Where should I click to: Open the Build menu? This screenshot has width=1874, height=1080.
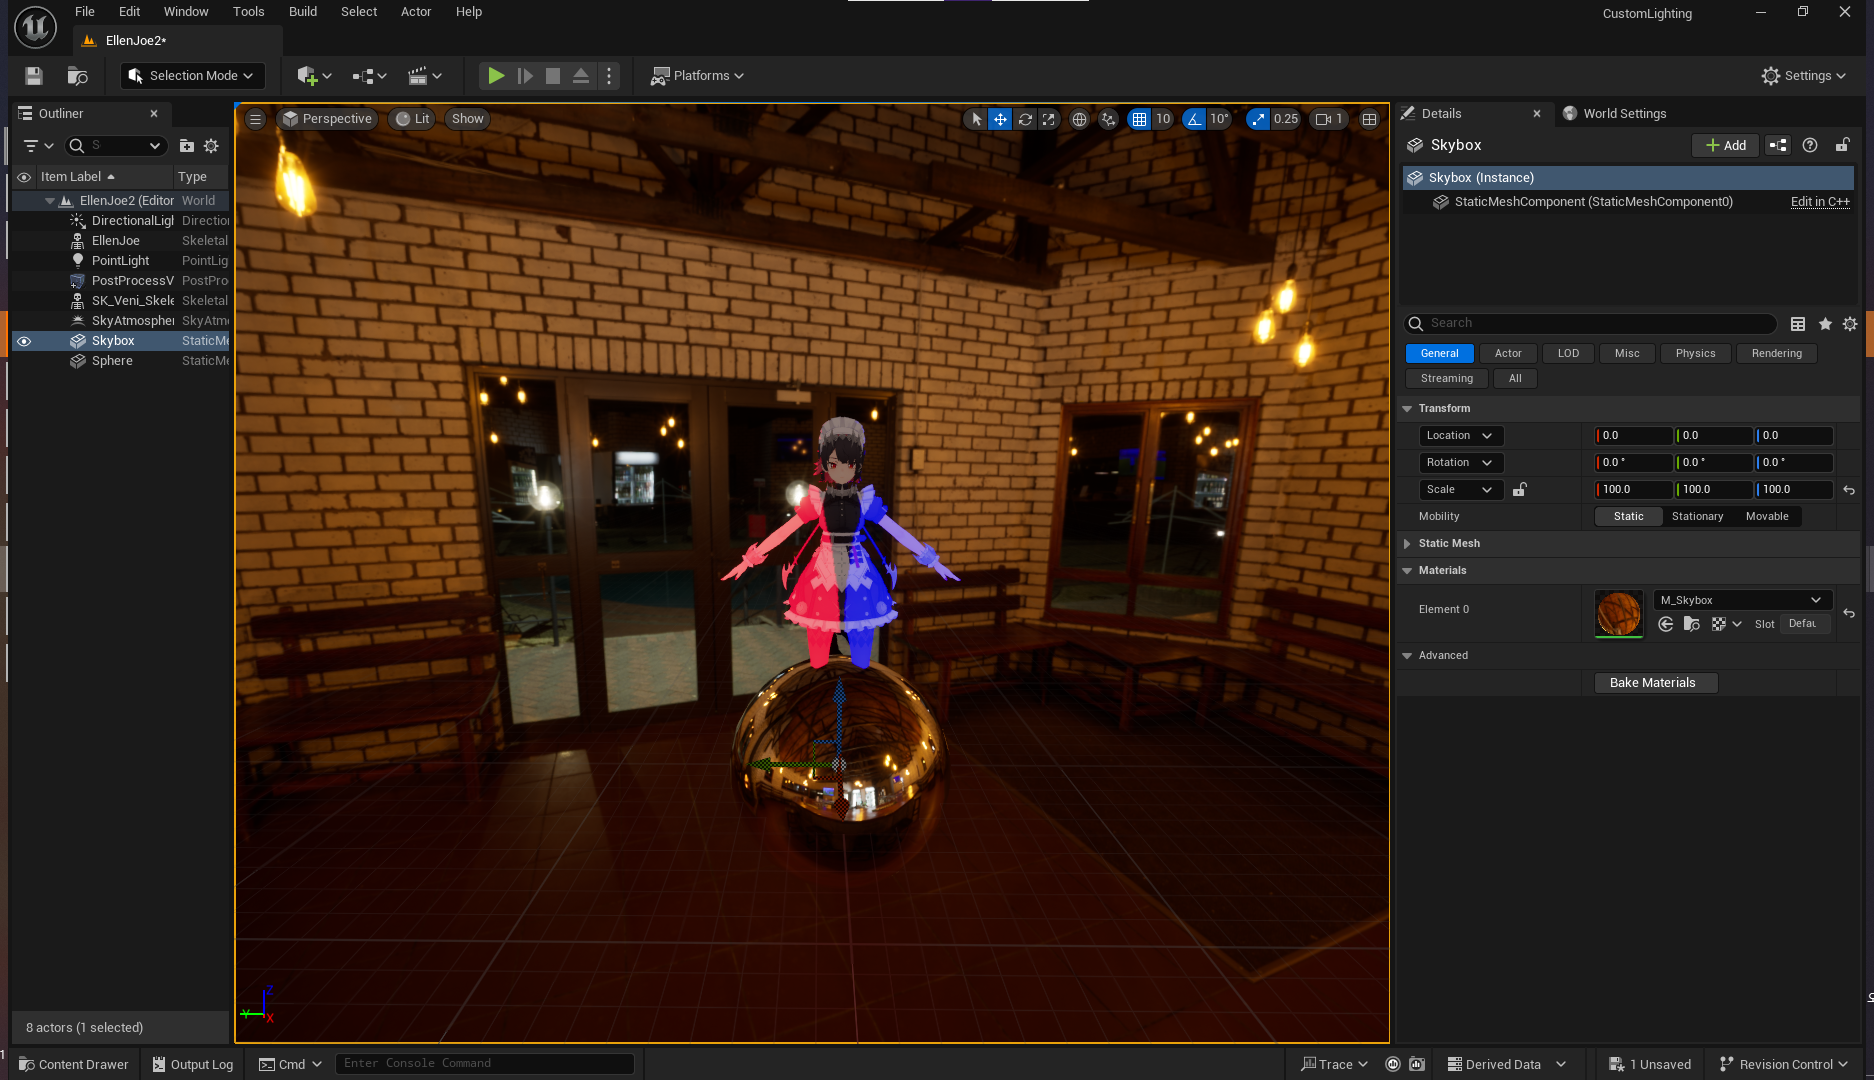(303, 12)
